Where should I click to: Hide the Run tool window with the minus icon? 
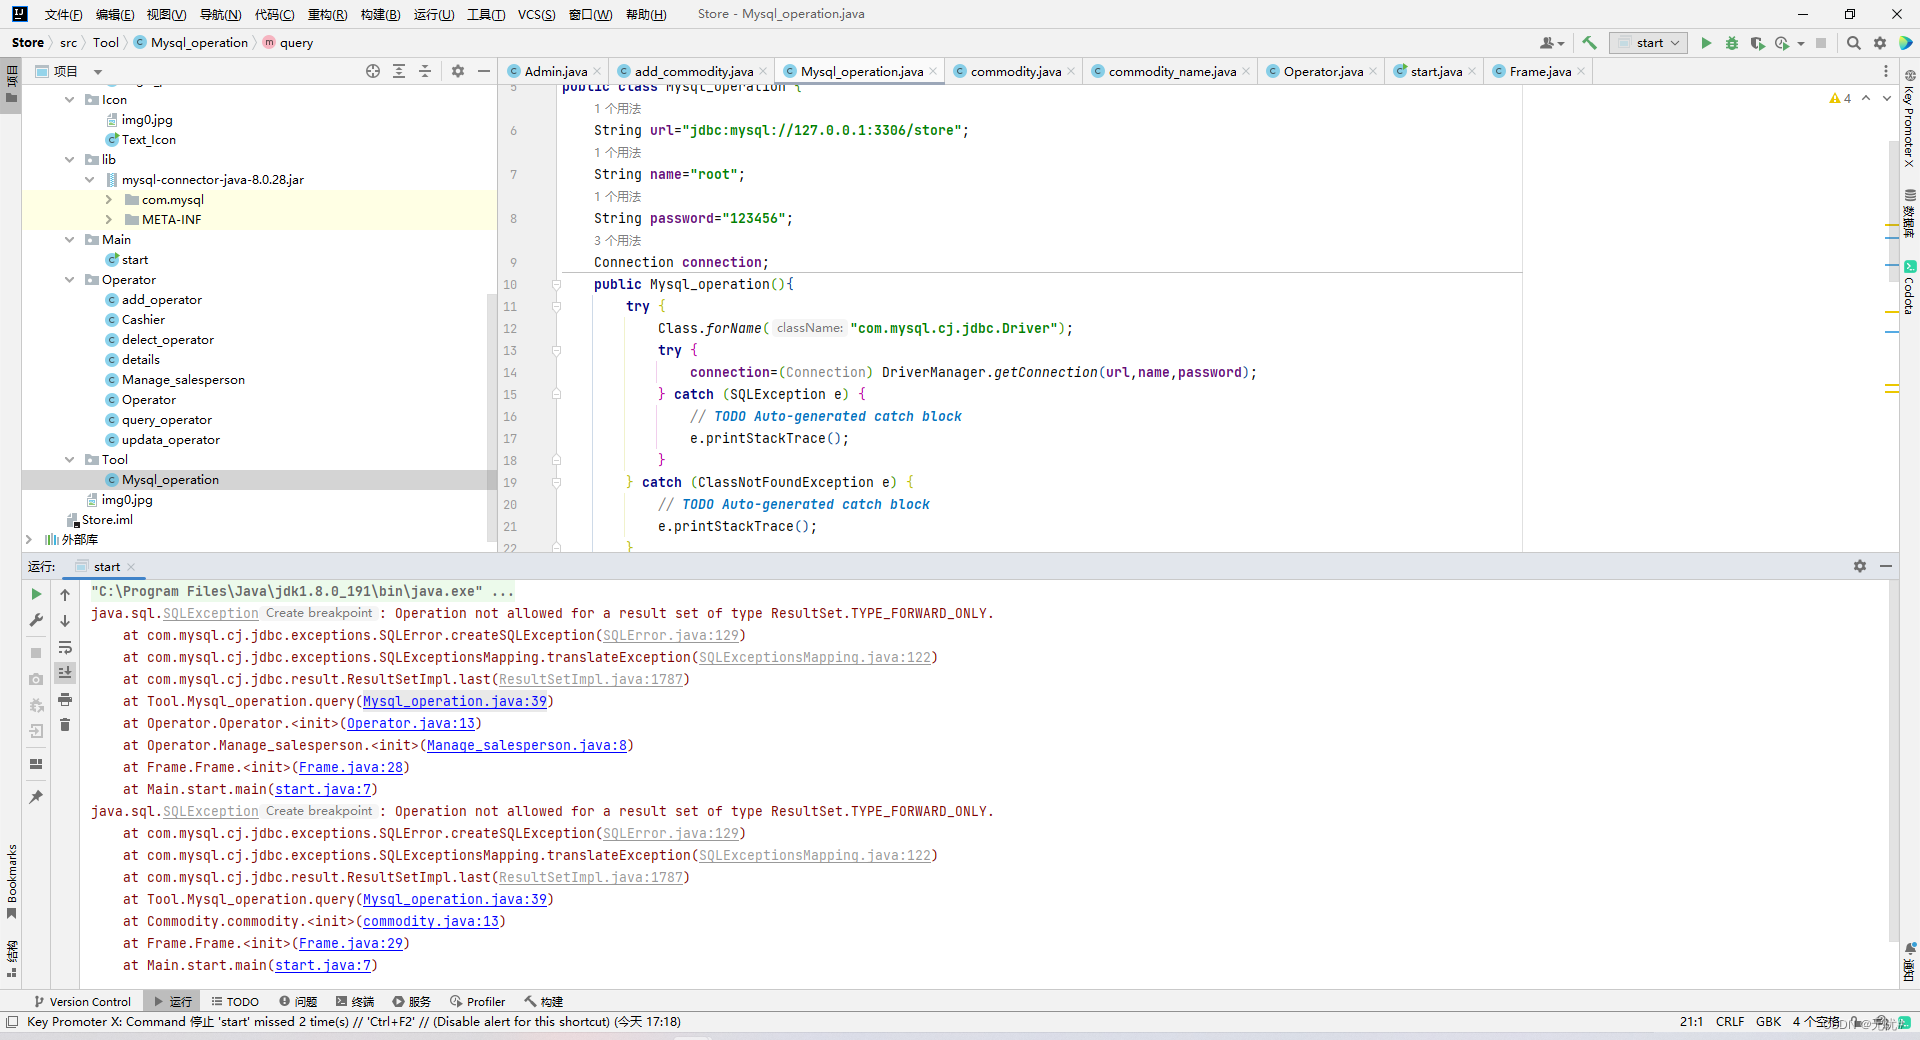(x=1886, y=566)
